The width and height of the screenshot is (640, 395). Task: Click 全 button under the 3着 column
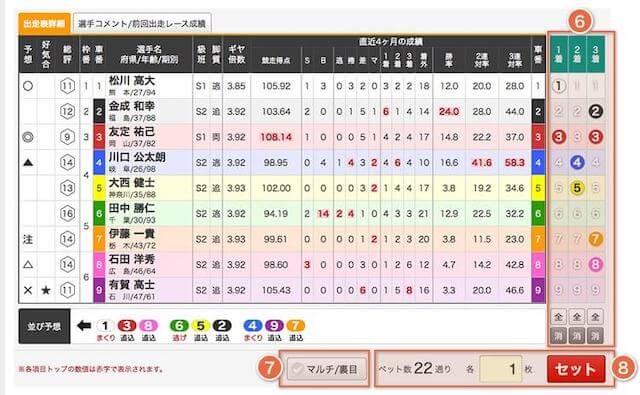tap(595, 316)
